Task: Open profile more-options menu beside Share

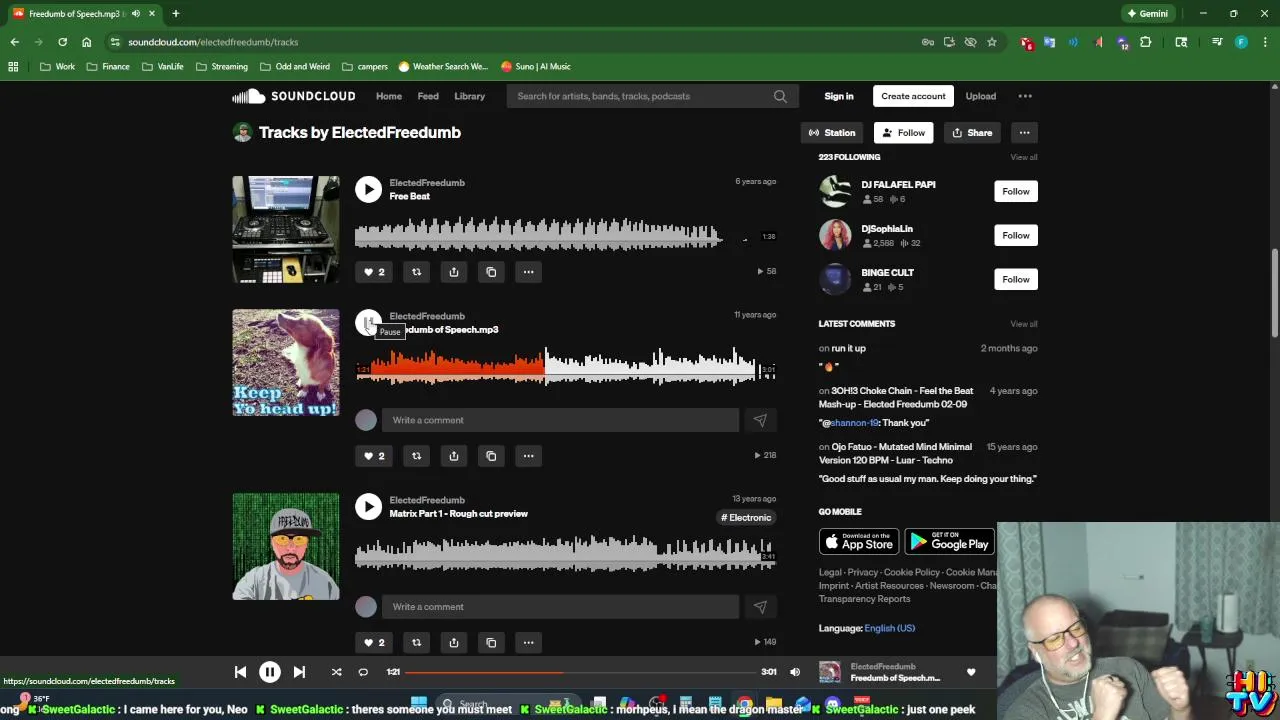Action: coord(1024,133)
